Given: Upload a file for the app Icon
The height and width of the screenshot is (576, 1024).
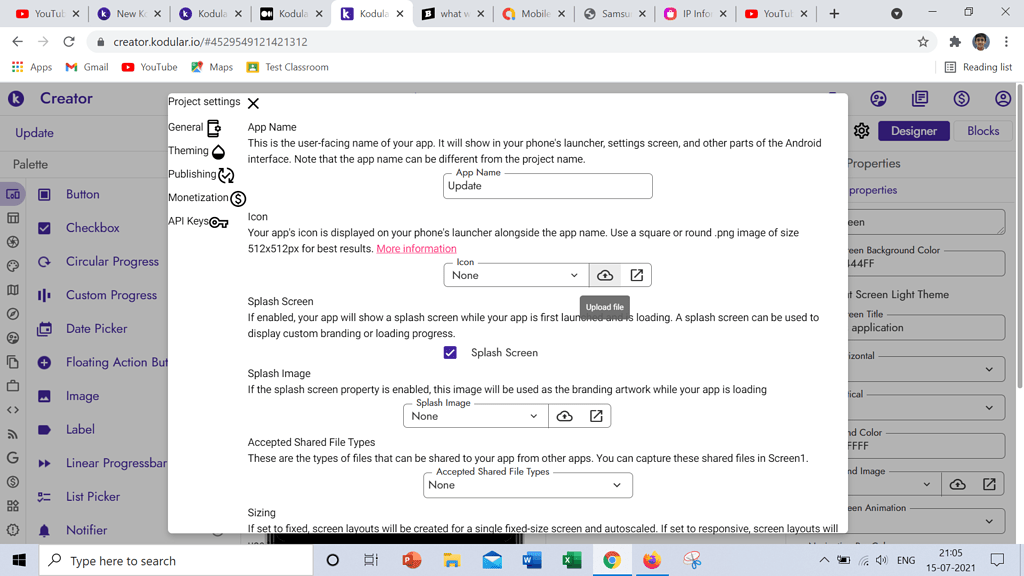Looking at the screenshot, I should pyautogui.click(x=605, y=276).
